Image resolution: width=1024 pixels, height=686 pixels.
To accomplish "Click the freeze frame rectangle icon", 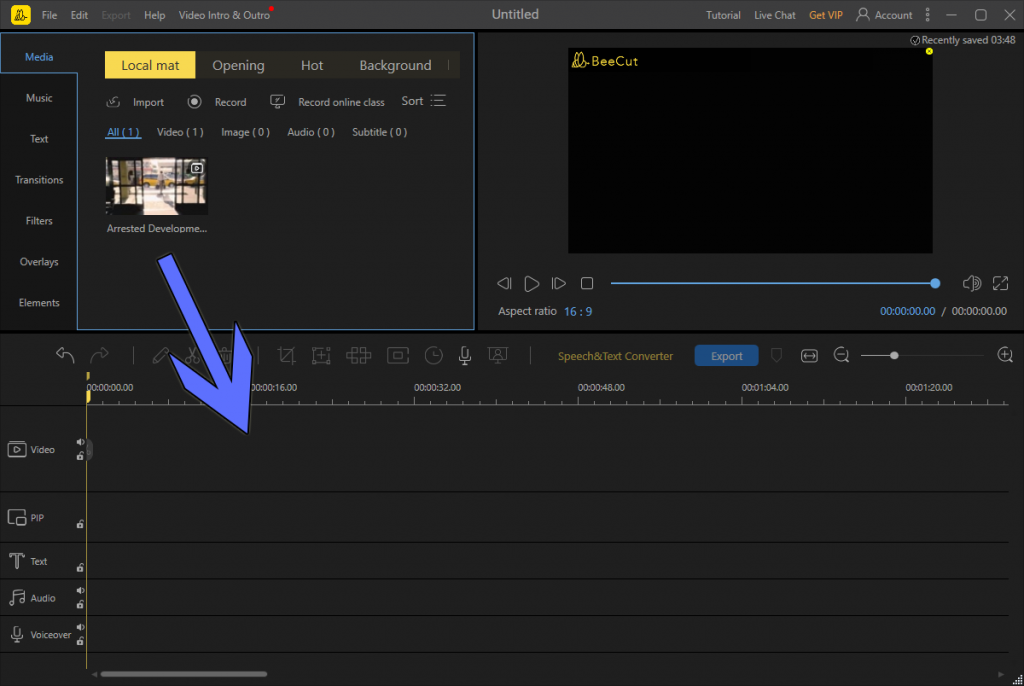I will click(x=398, y=355).
